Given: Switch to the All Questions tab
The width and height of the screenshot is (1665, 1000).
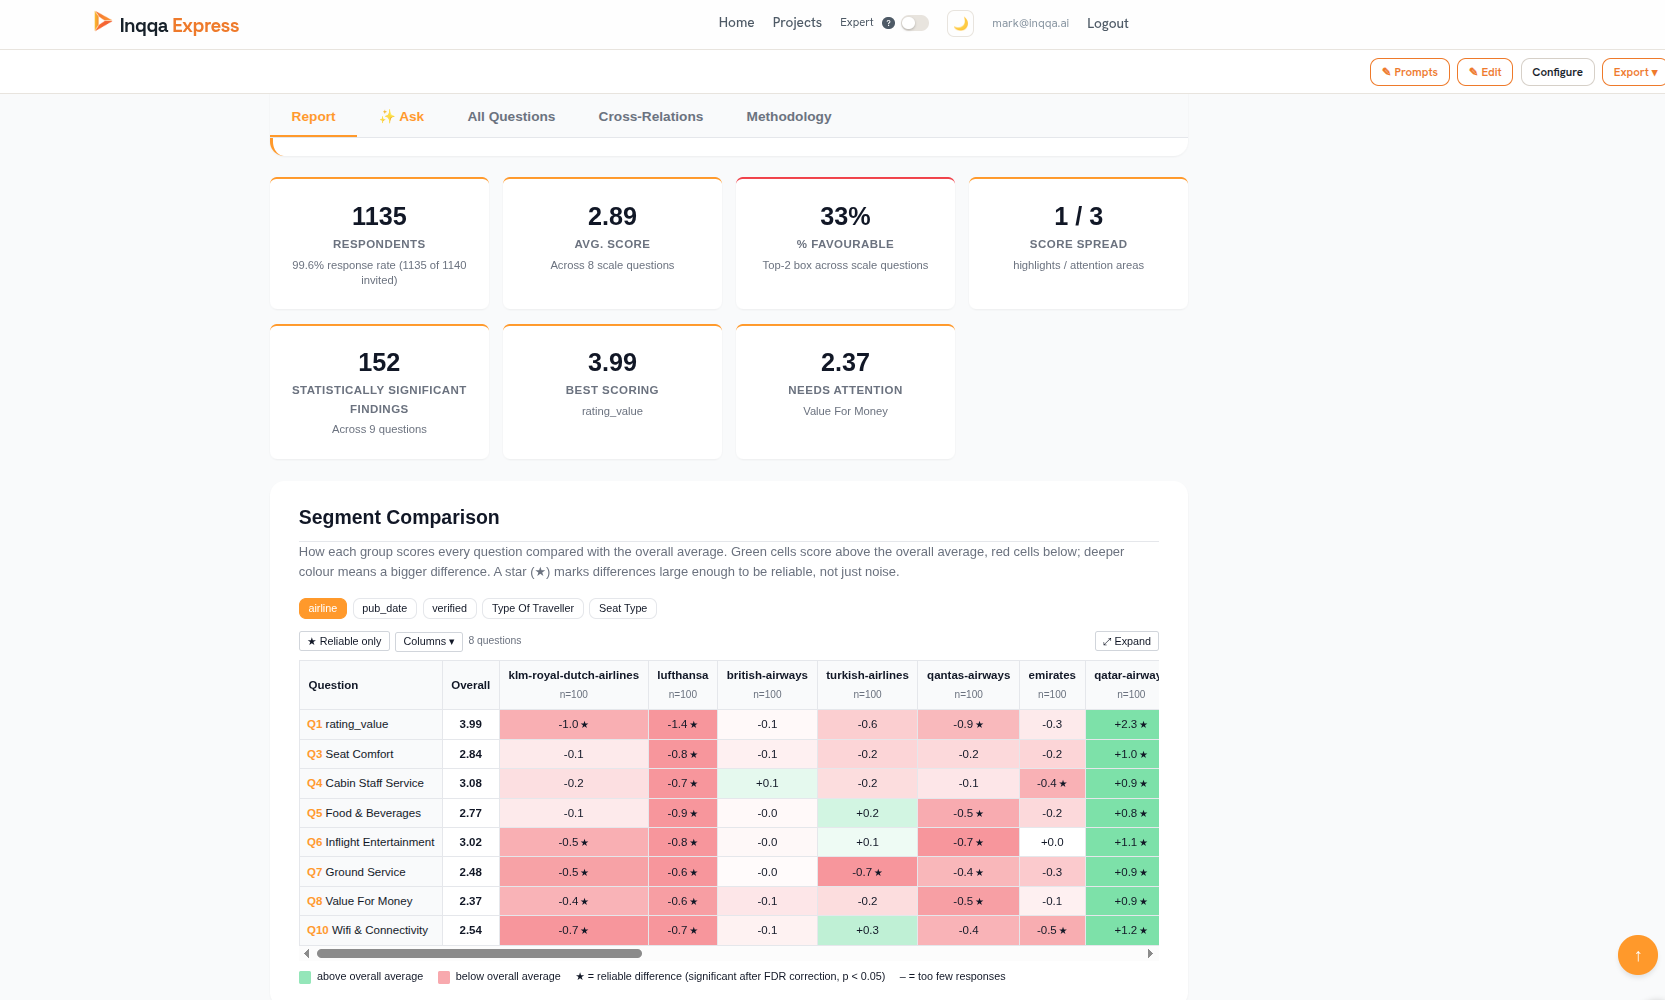Looking at the screenshot, I should [511, 117].
